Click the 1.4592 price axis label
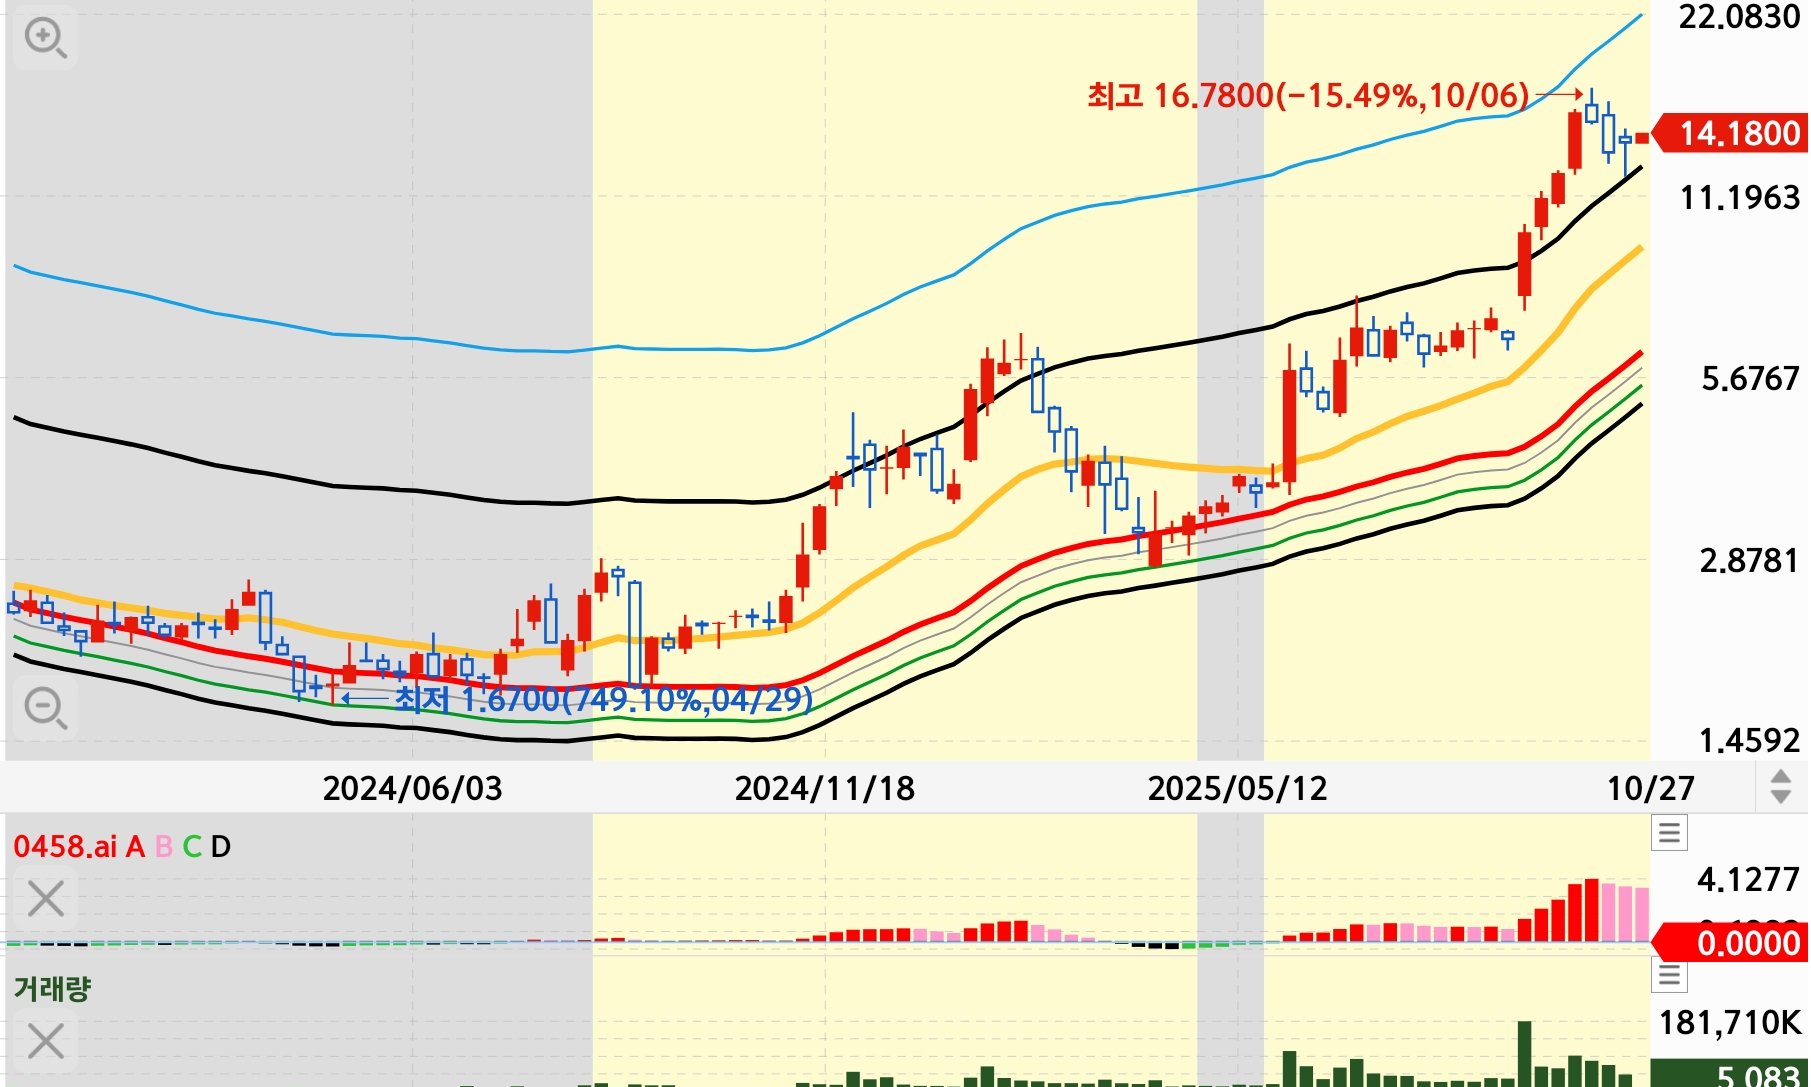Screen dimensions: 1811x1087 pos(1750,741)
